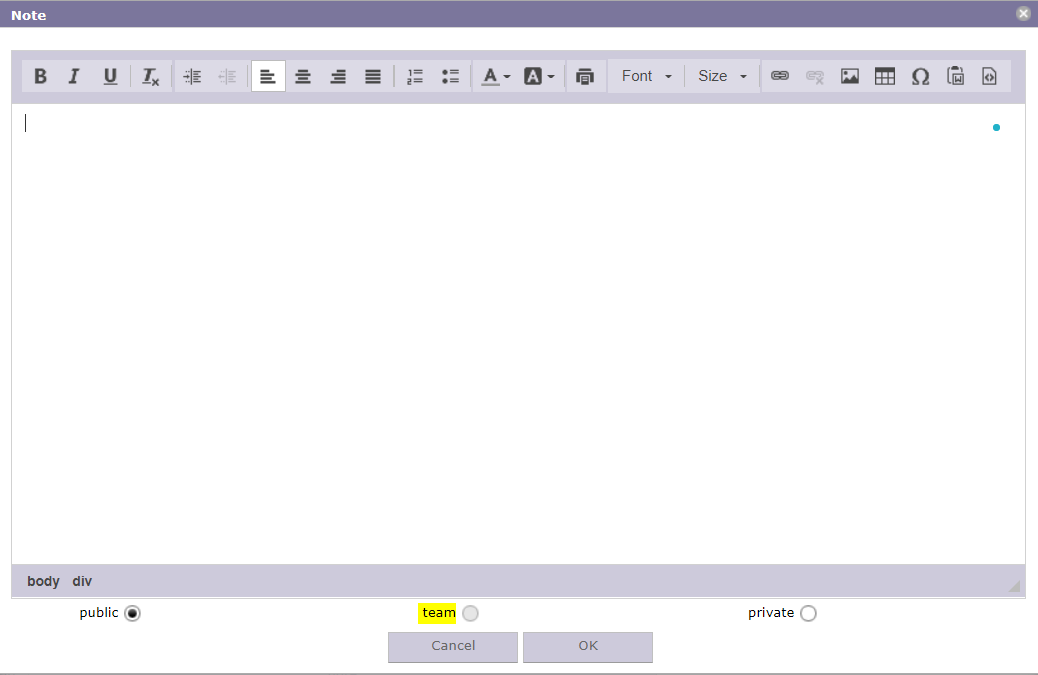This screenshot has height=675, width=1038.
Task: Expand the Size dropdown
Action: [x=722, y=76]
